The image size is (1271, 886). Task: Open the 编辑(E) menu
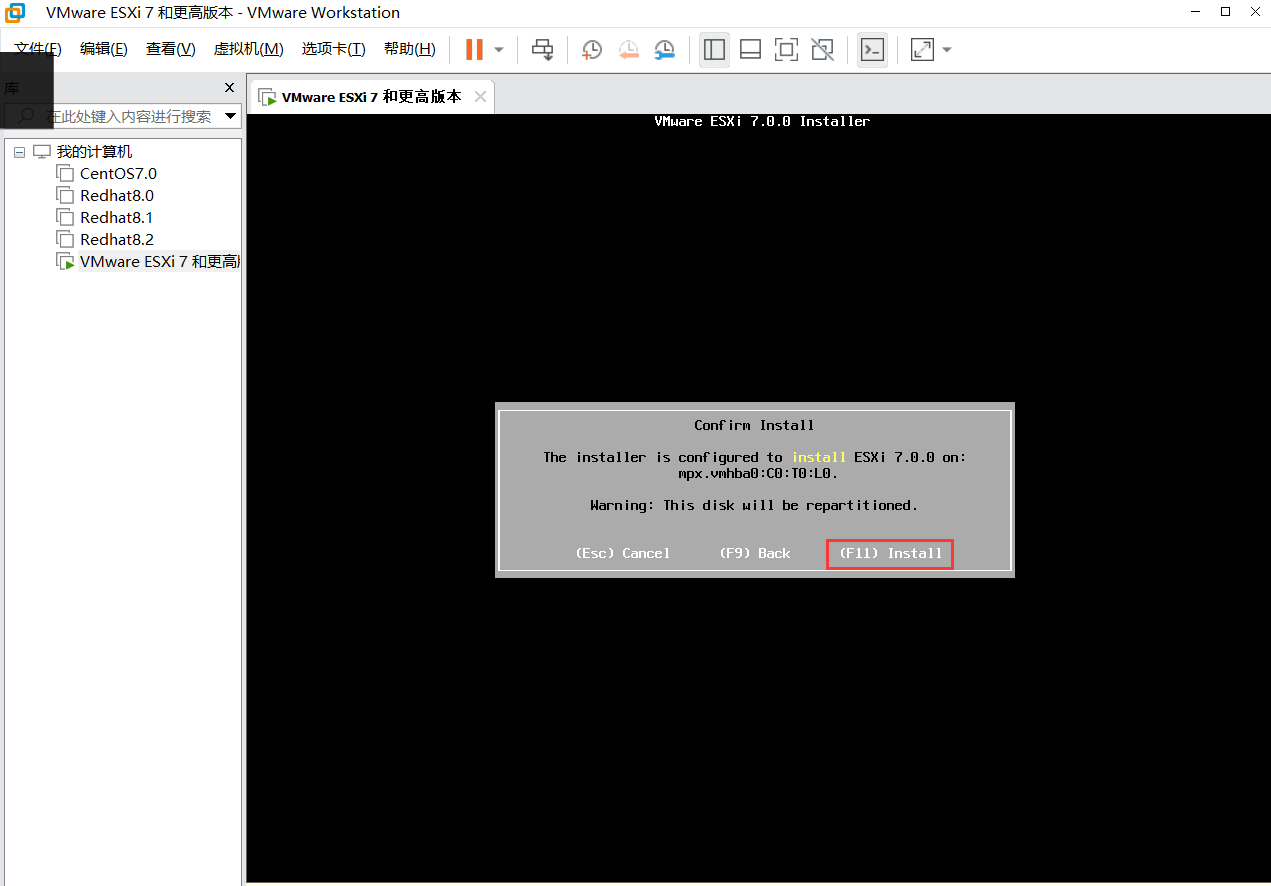coord(104,49)
